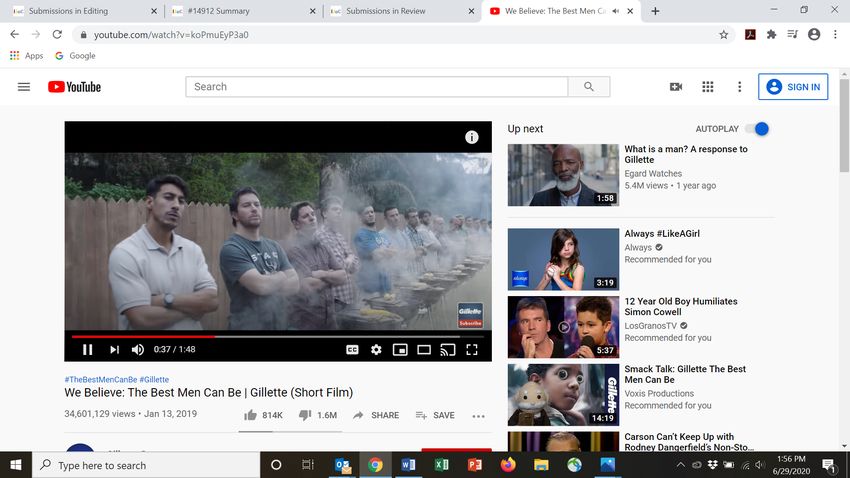Open Word from the taskbar
Viewport: 850px width, 478px height.
[408, 465]
